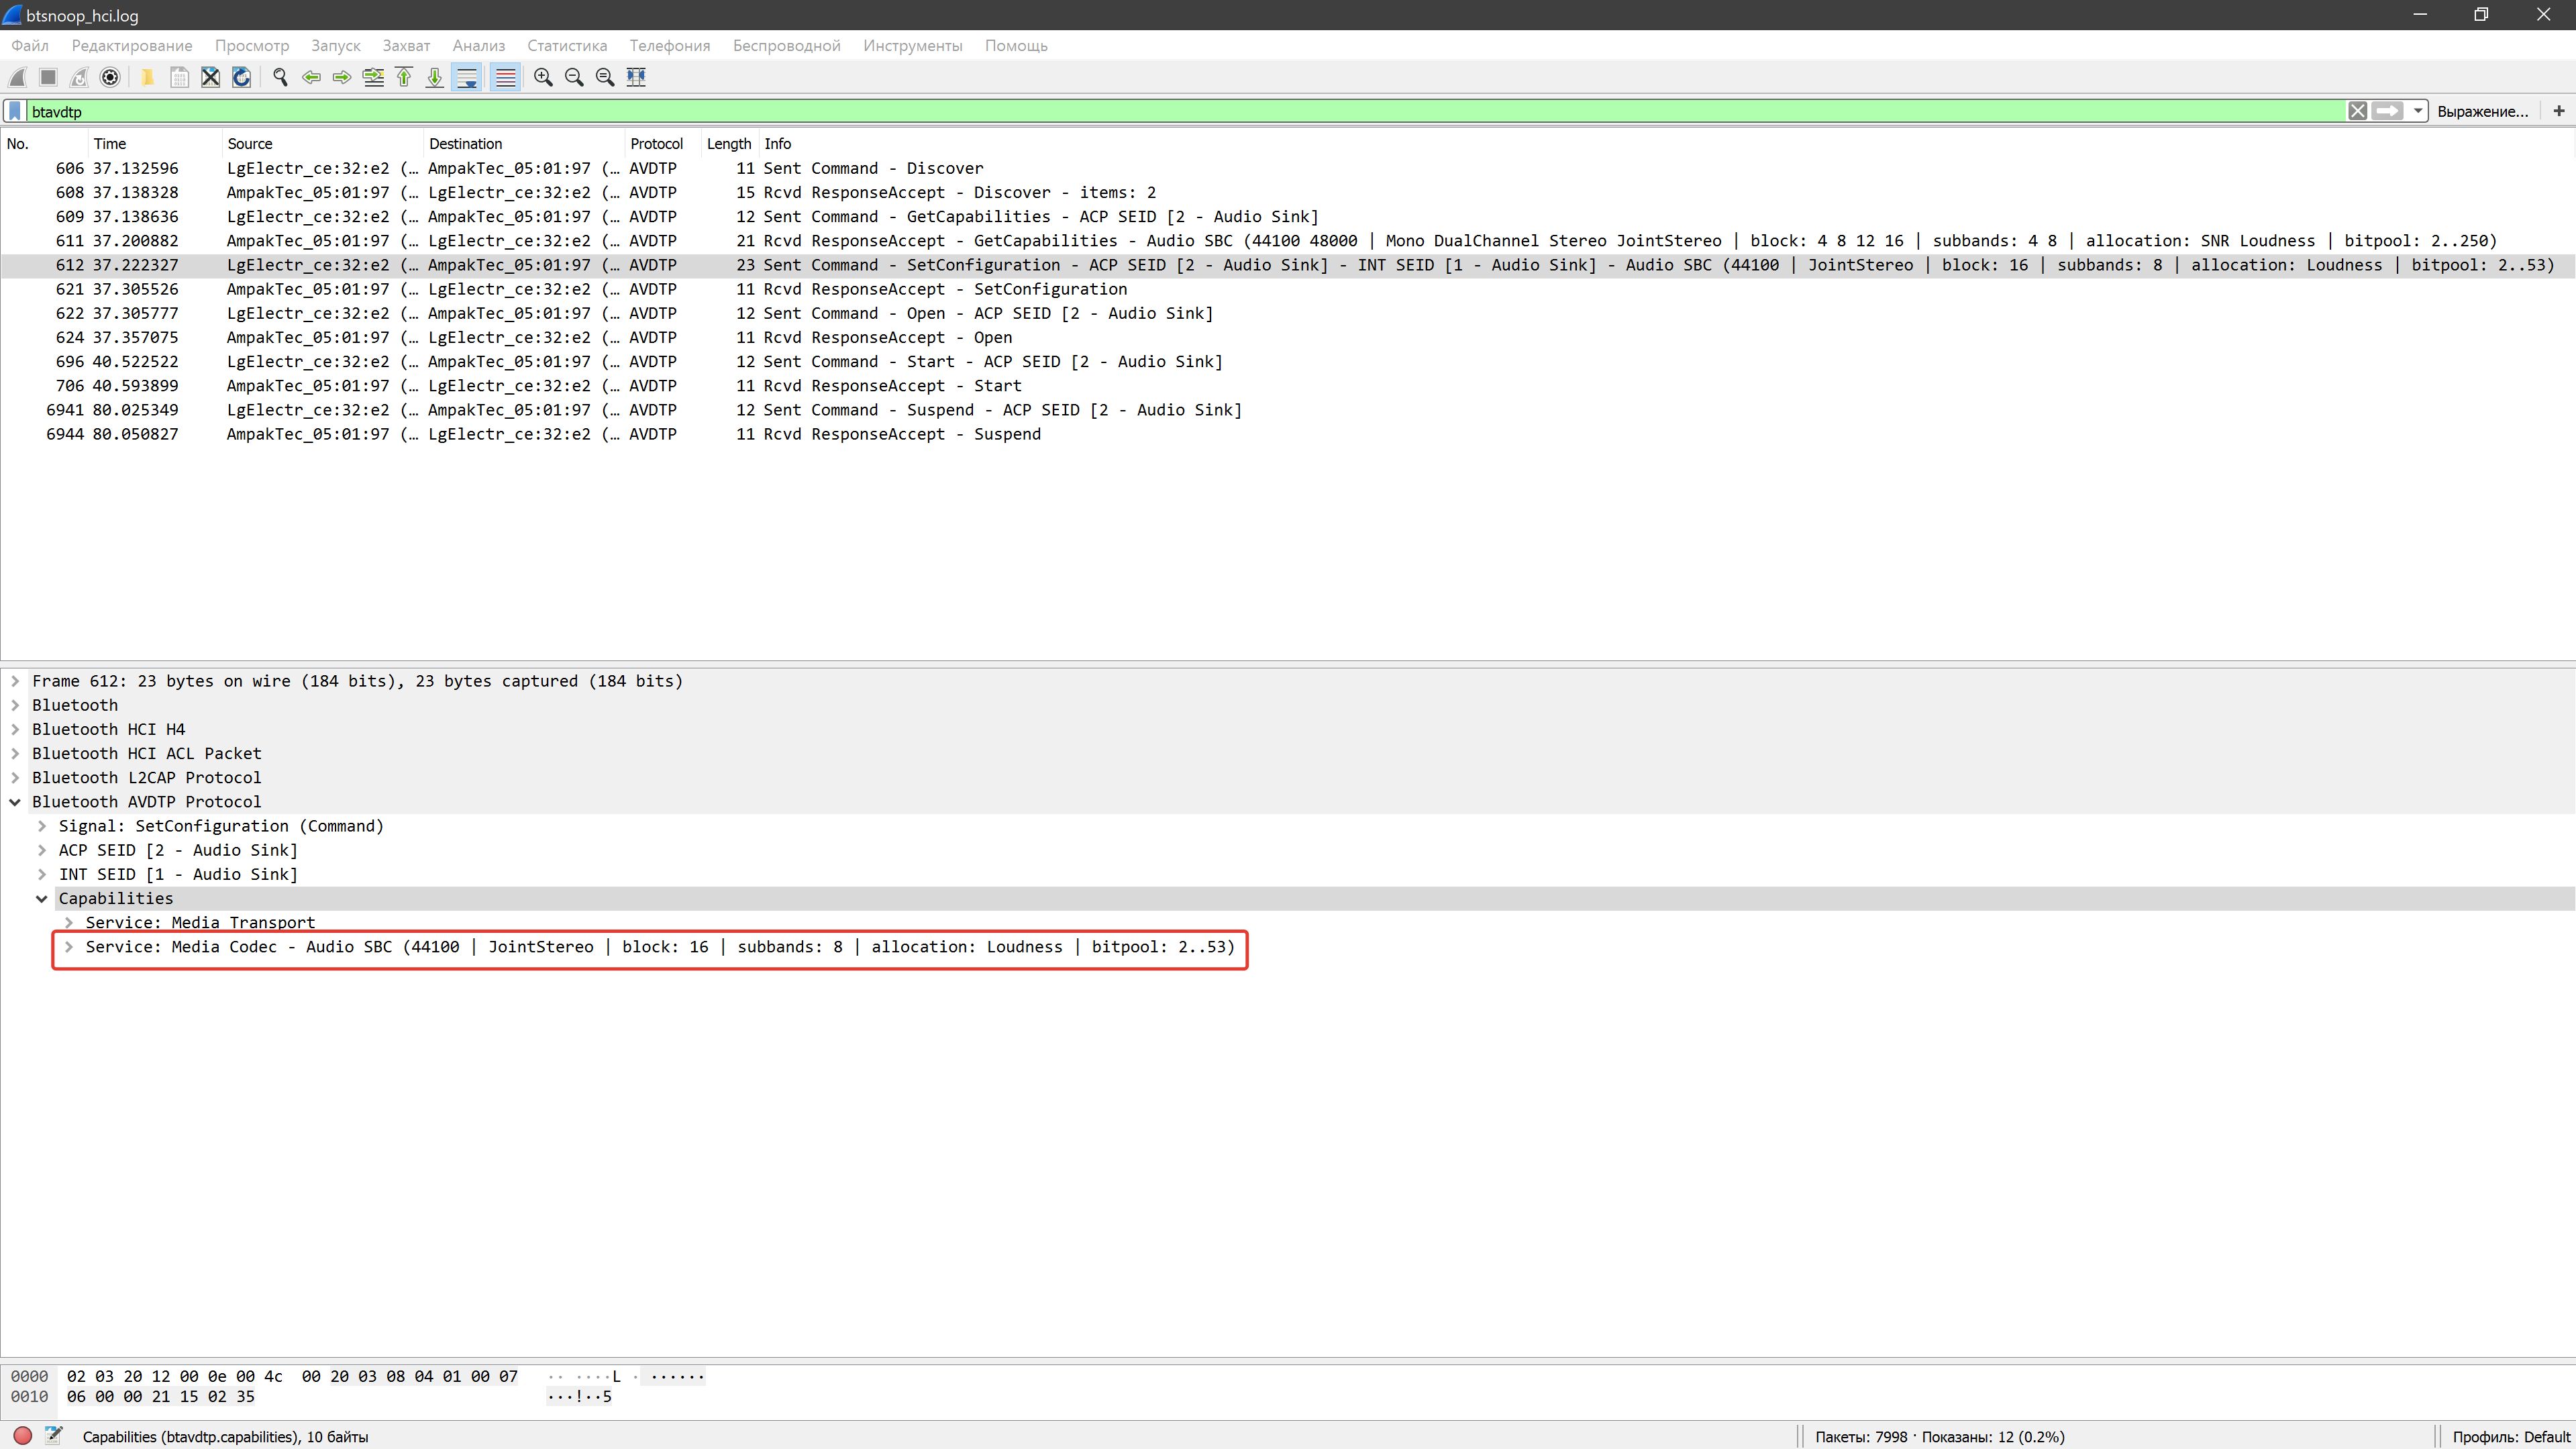Click the Выражение... button
The image size is (2576, 1449).
point(2482,111)
